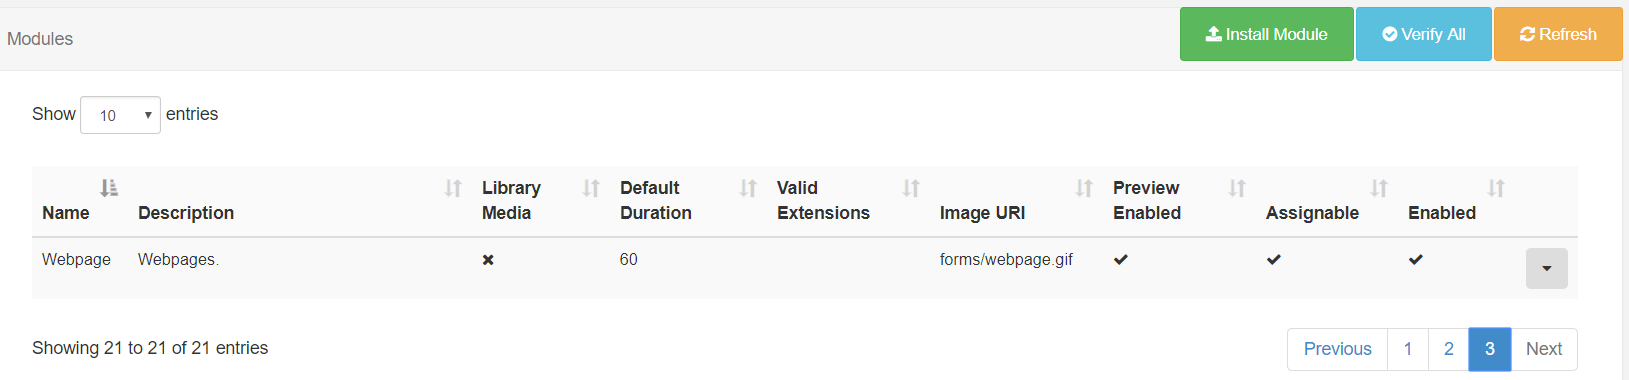Screen dimensions: 1629x380
Task: Open the Show entries count dropdown
Action: (120, 115)
